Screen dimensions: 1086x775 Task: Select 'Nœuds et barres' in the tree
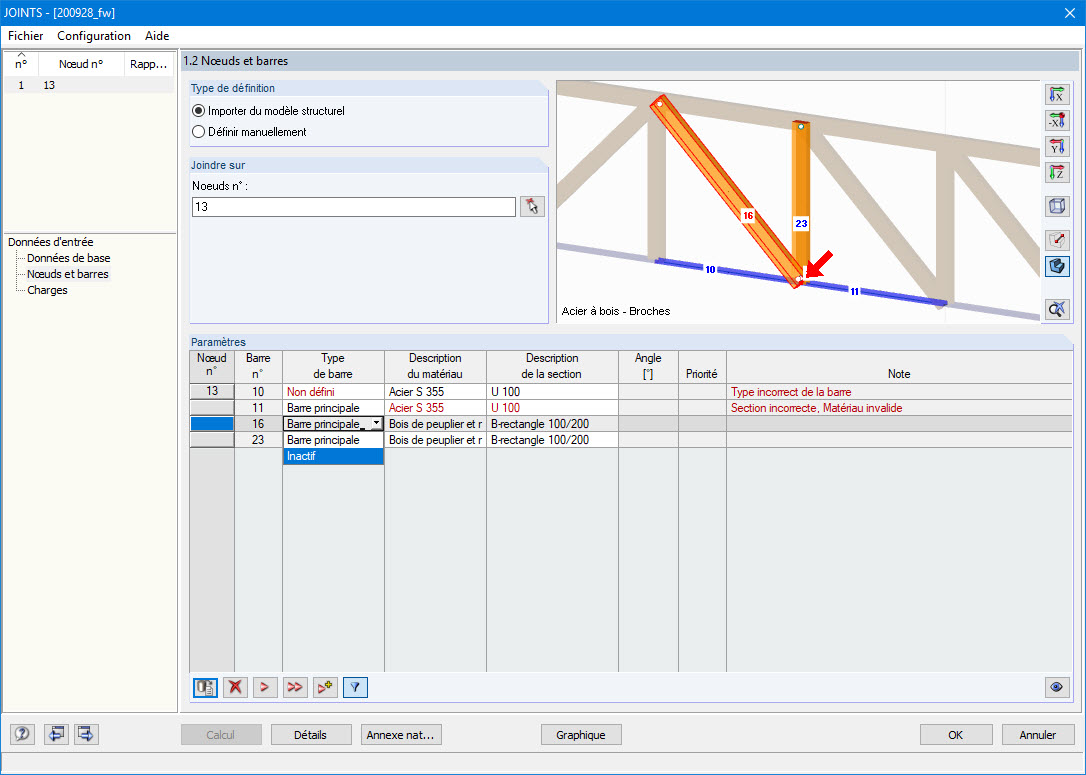tap(68, 274)
